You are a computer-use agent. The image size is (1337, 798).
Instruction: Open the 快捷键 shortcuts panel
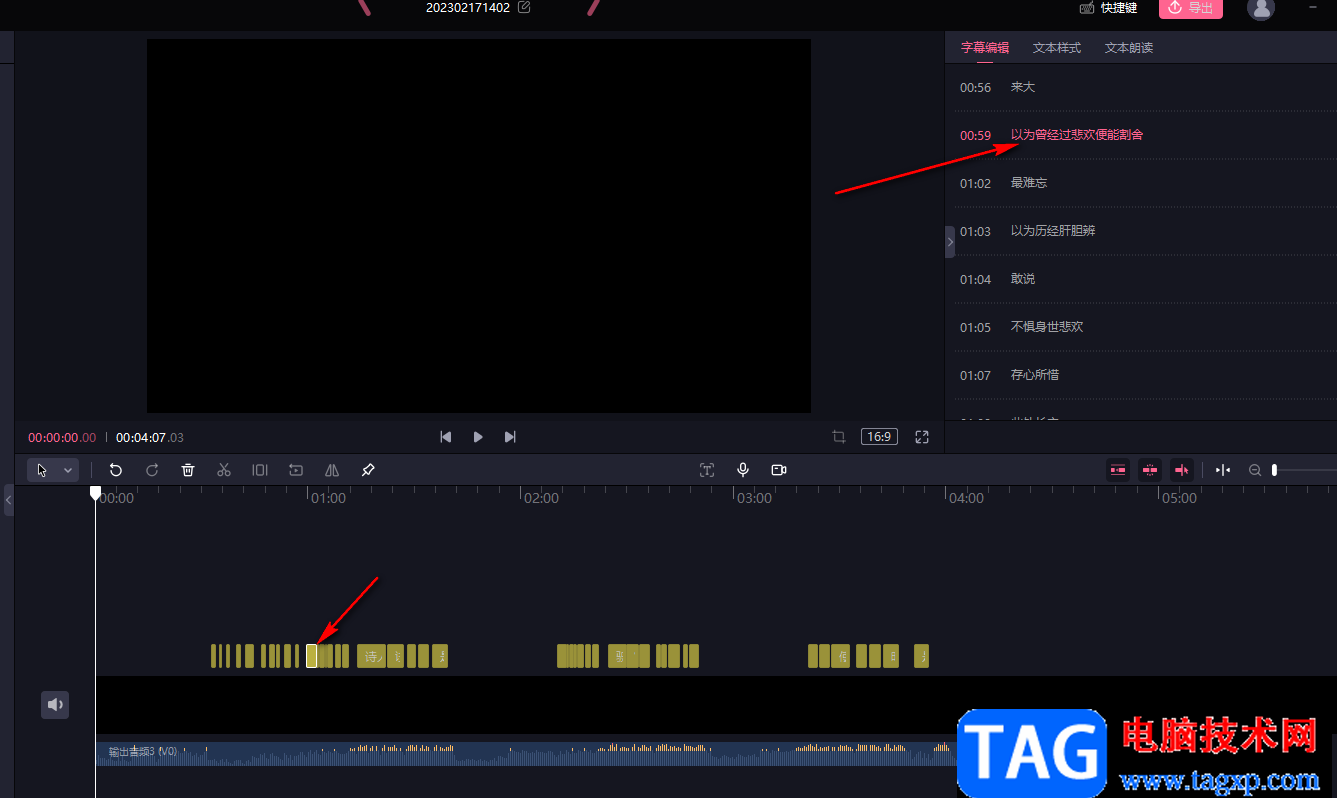click(1108, 8)
